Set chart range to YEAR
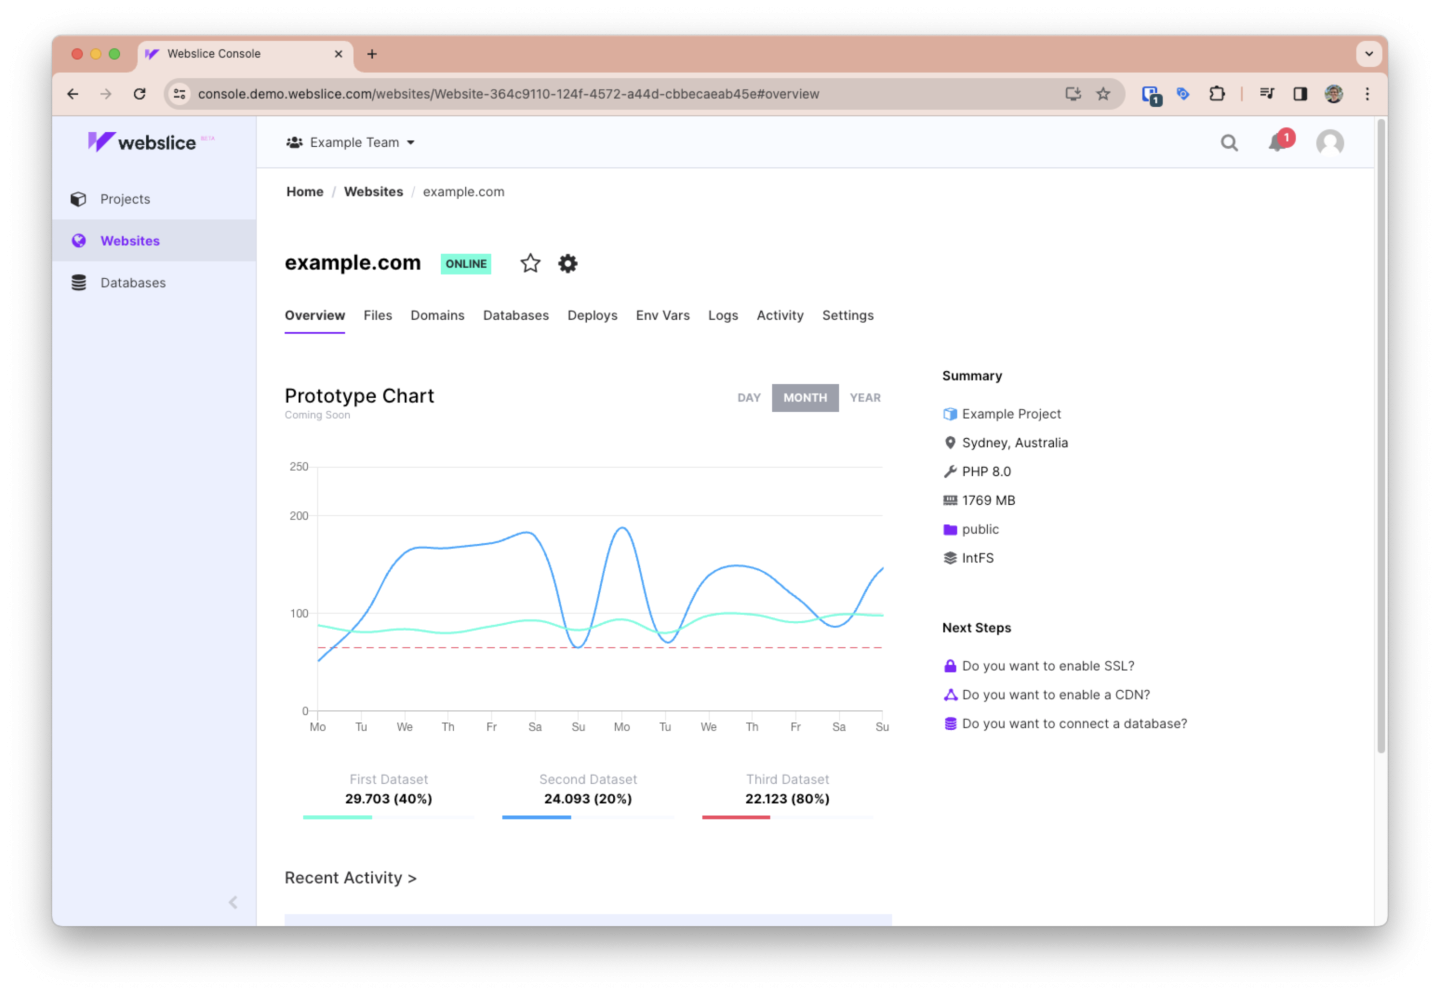Screen dimensions: 1440x995 click(x=865, y=398)
